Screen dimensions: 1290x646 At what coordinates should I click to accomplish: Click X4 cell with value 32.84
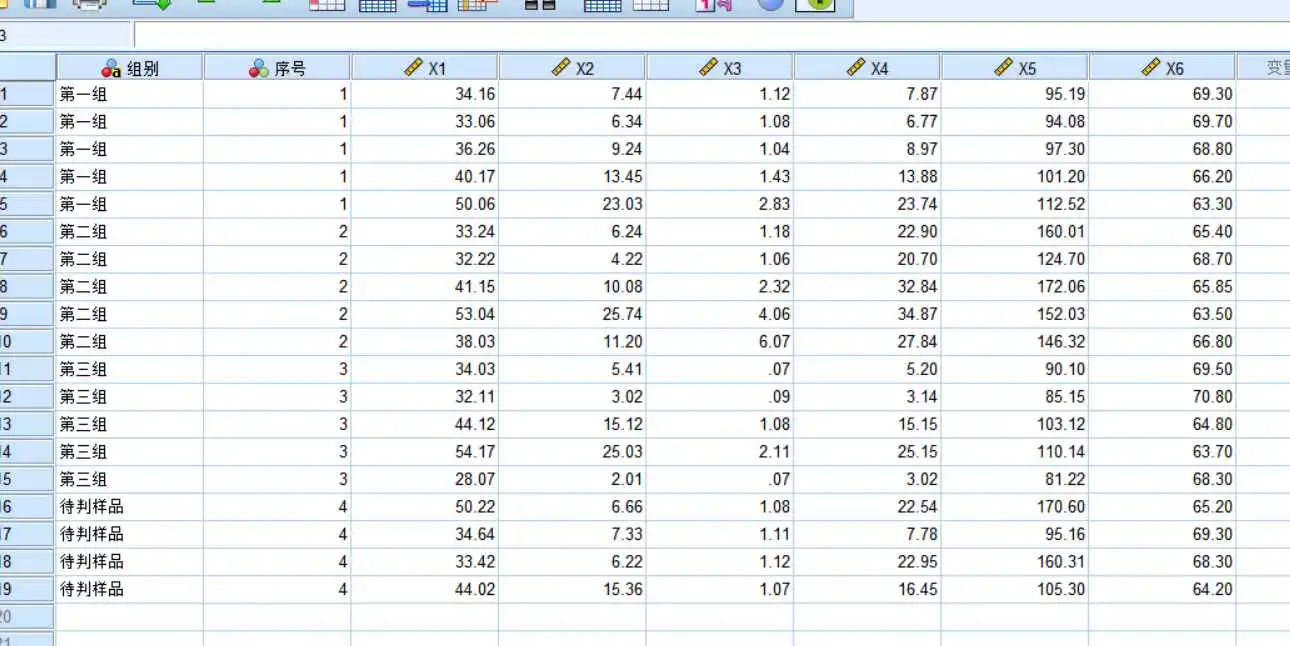[867, 287]
